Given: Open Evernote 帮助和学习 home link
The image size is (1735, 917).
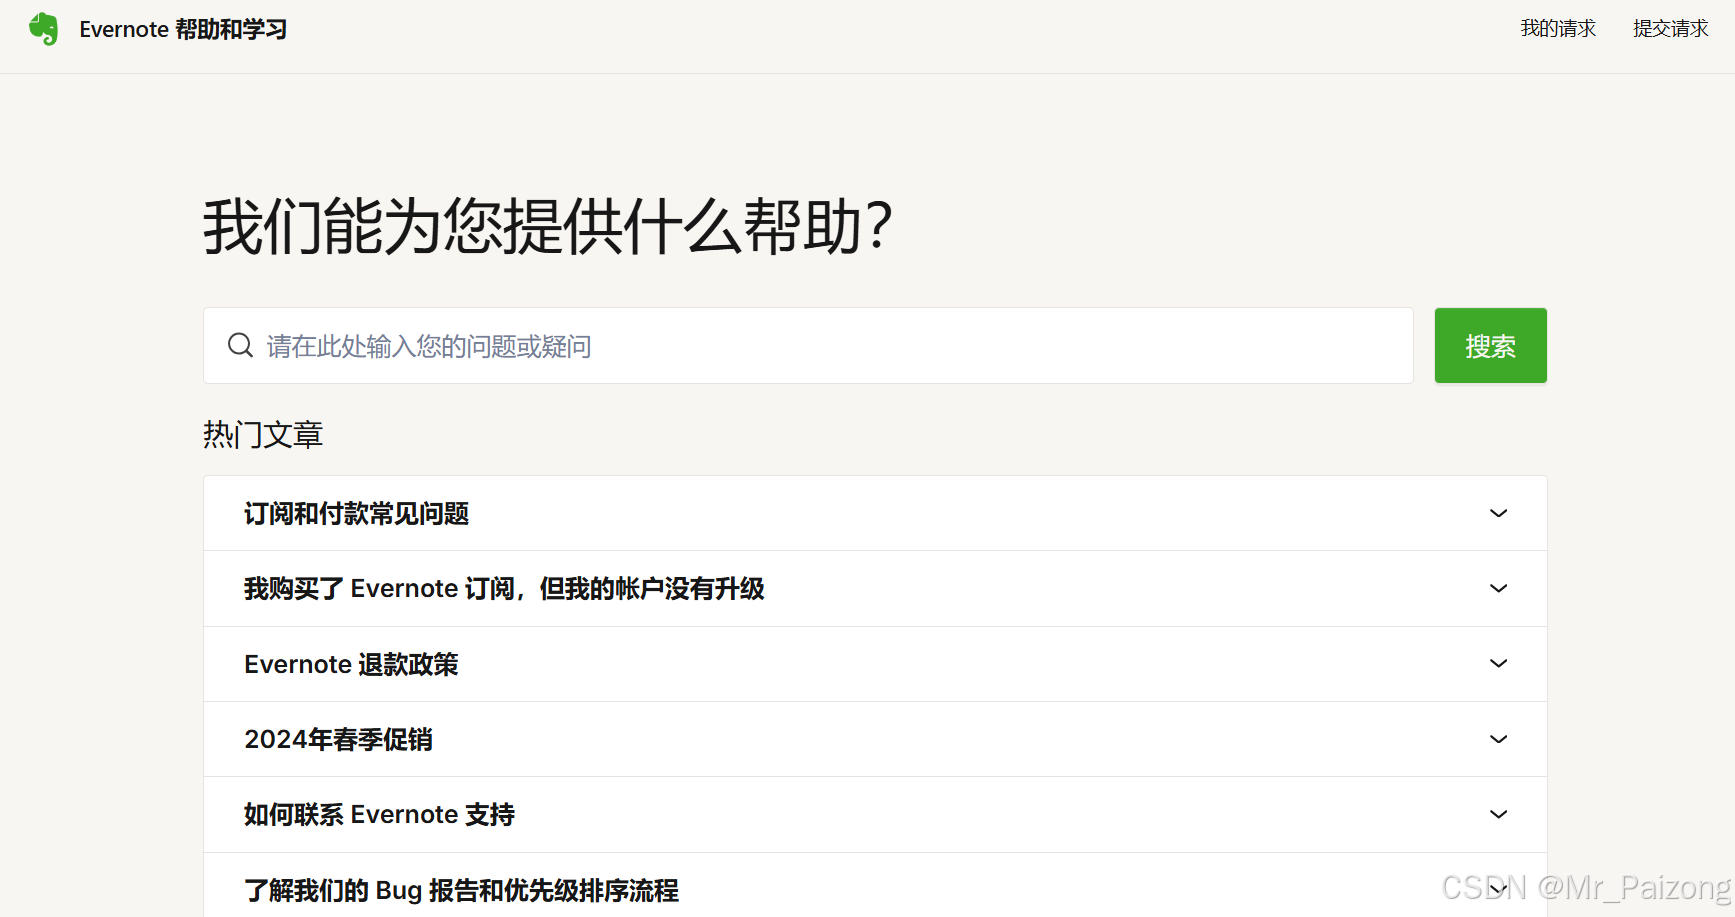Looking at the screenshot, I should [183, 29].
